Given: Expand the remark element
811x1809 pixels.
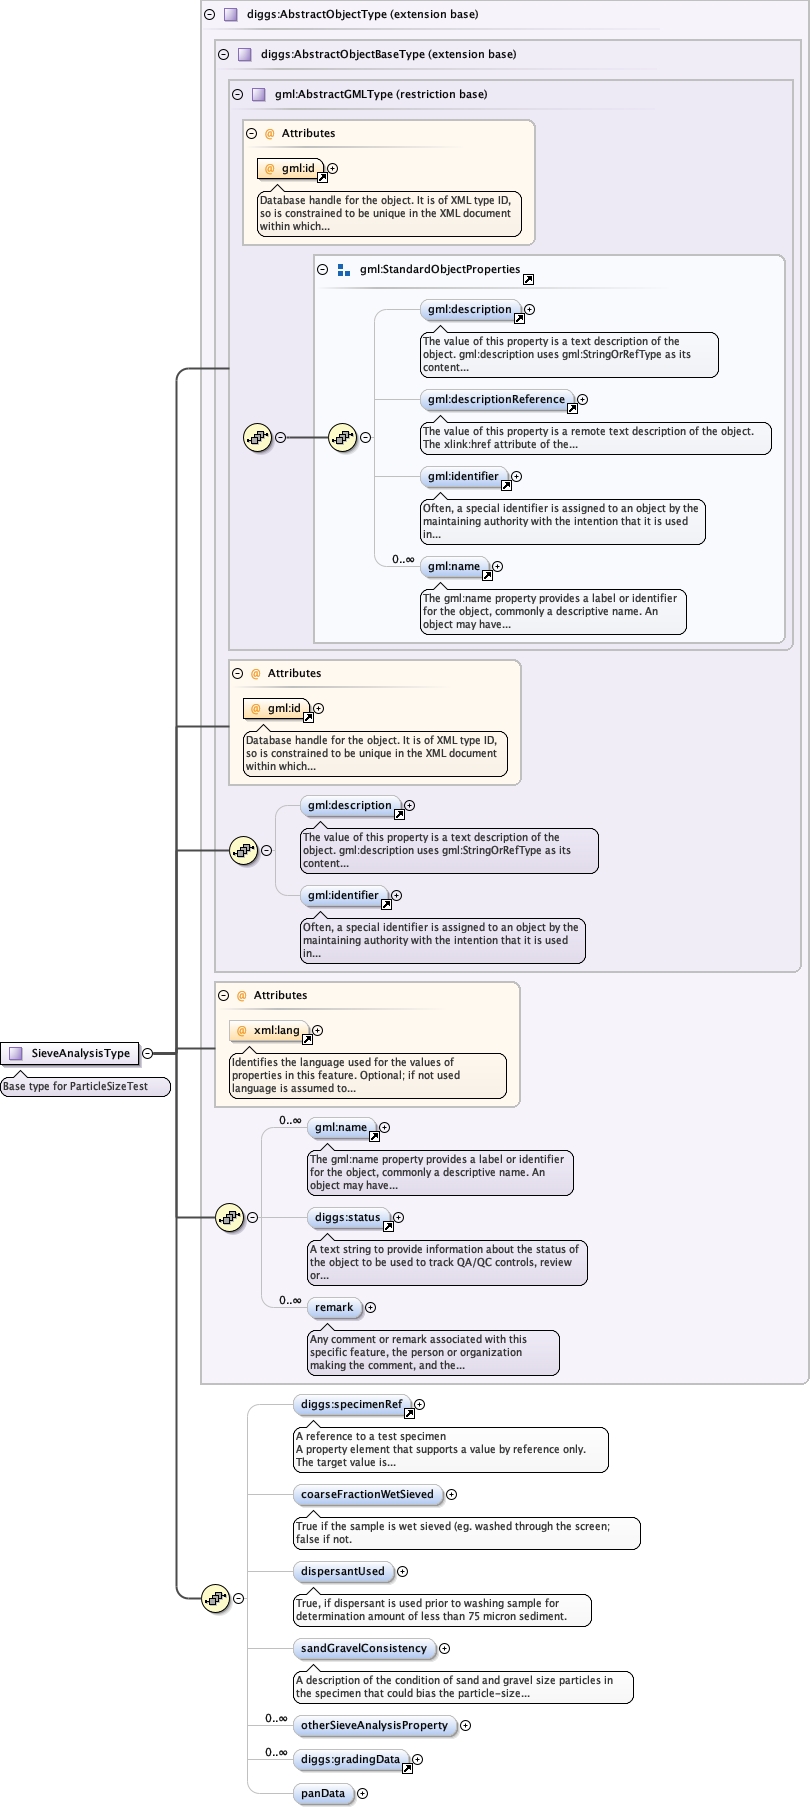Looking at the screenshot, I should pos(370,1308).
